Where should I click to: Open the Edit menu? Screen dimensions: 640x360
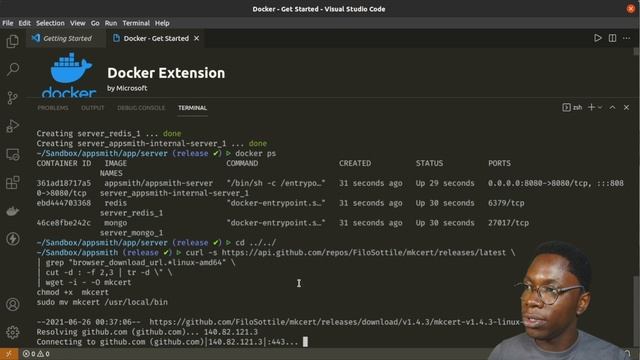[24, 23]
